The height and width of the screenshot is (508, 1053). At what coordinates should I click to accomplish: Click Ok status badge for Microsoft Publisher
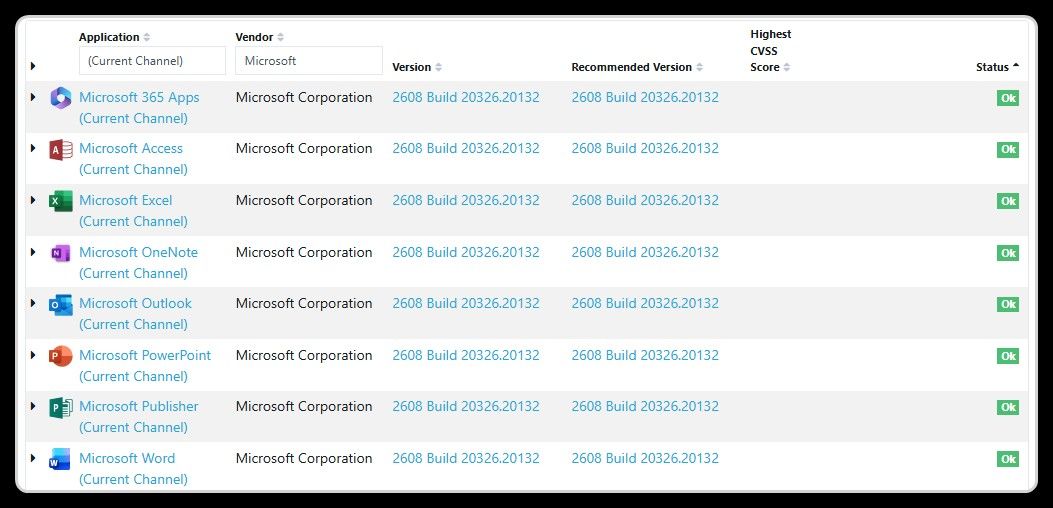pos(1008,407)
